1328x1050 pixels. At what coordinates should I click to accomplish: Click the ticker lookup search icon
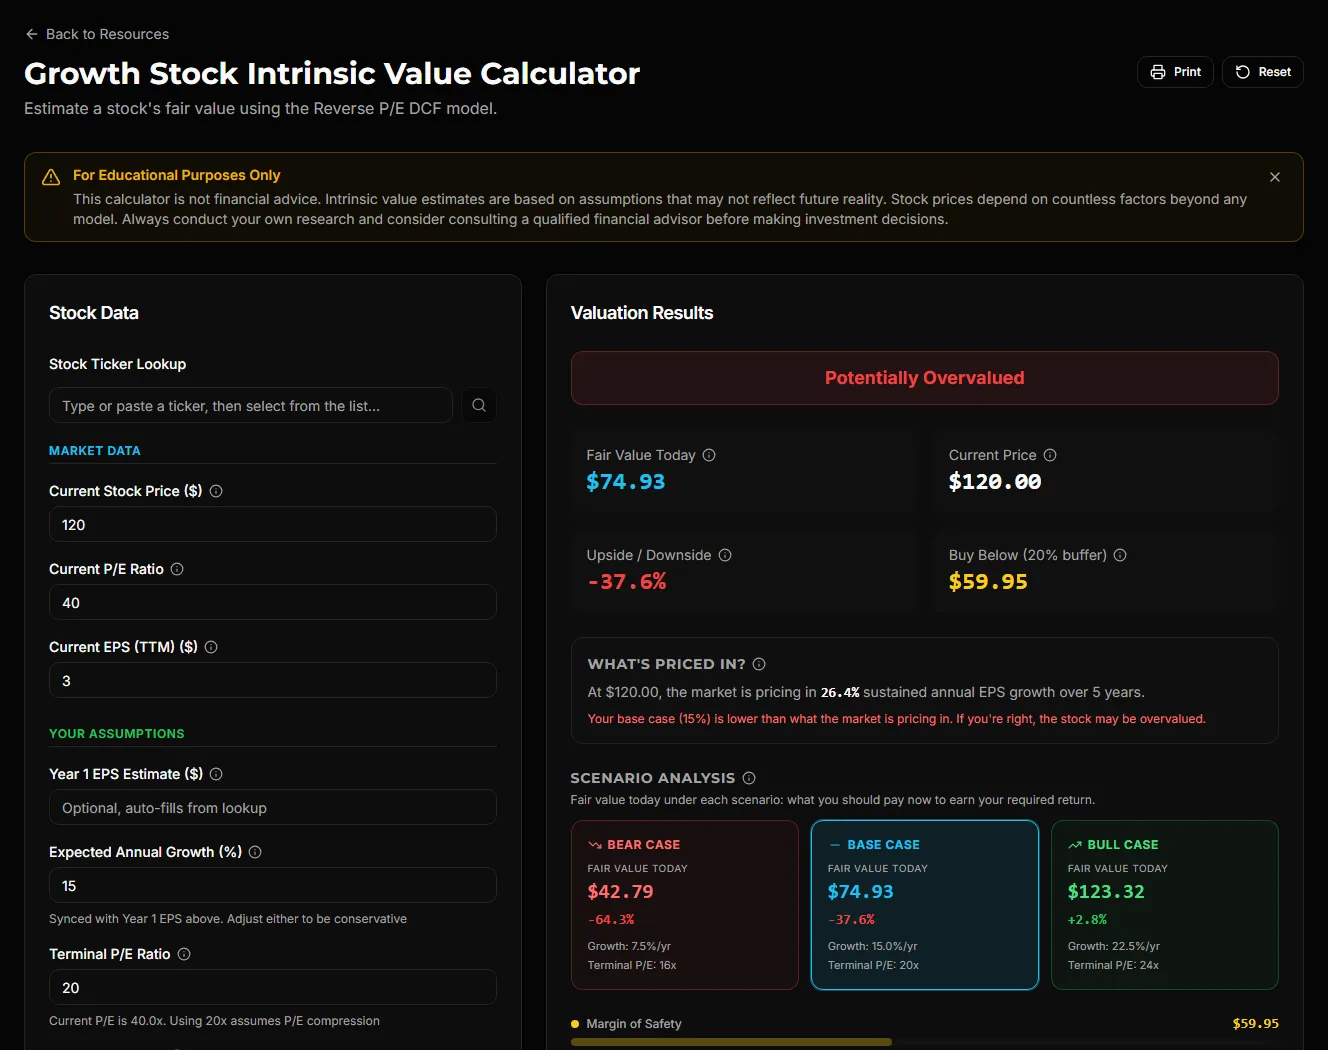point(479,405)
